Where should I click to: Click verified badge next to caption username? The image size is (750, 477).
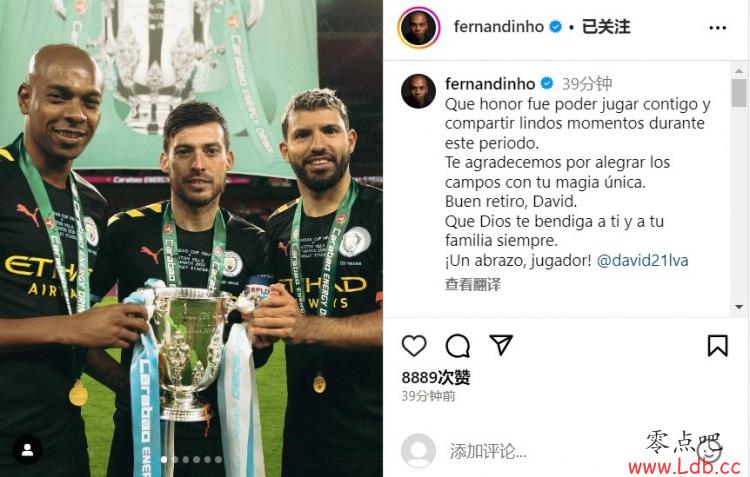(547, 84)
